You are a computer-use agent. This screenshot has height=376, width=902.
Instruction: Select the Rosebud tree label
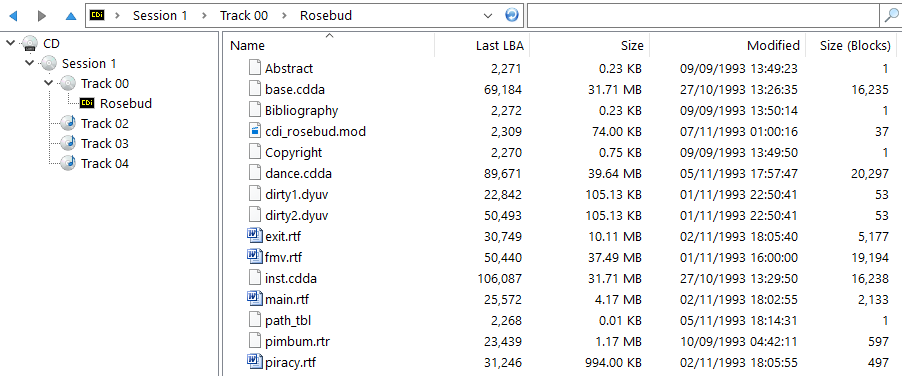(x=126, y=103)
